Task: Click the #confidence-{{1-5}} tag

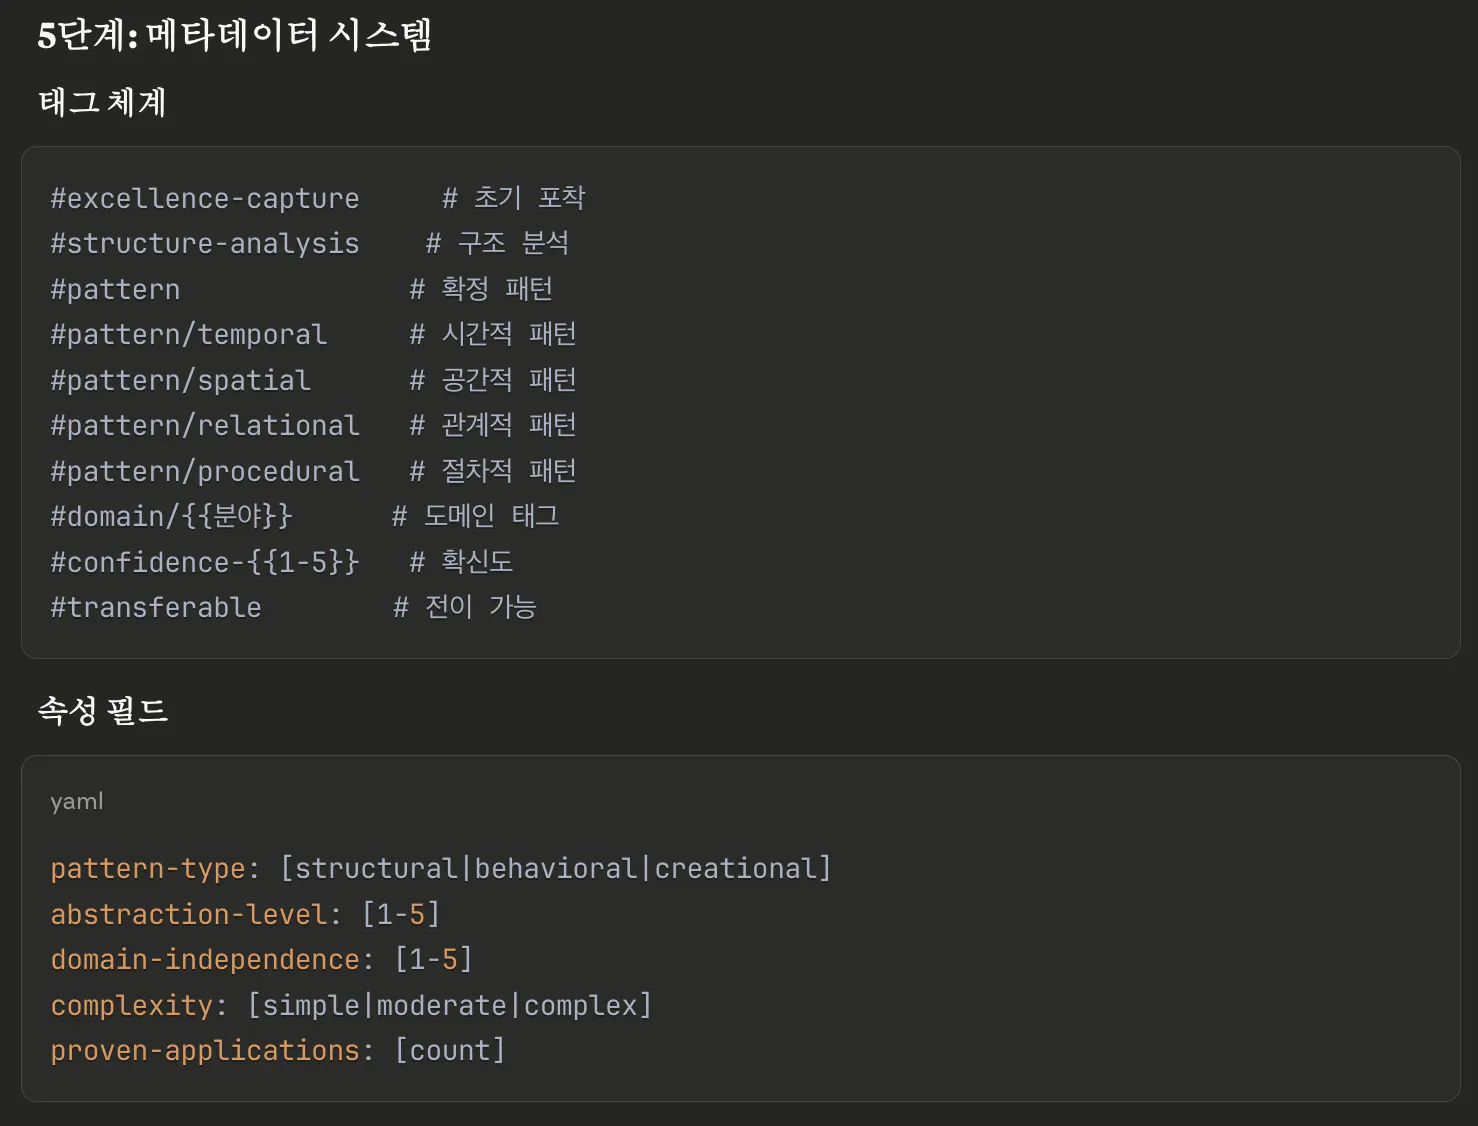Action: click(x=205, y=563)
